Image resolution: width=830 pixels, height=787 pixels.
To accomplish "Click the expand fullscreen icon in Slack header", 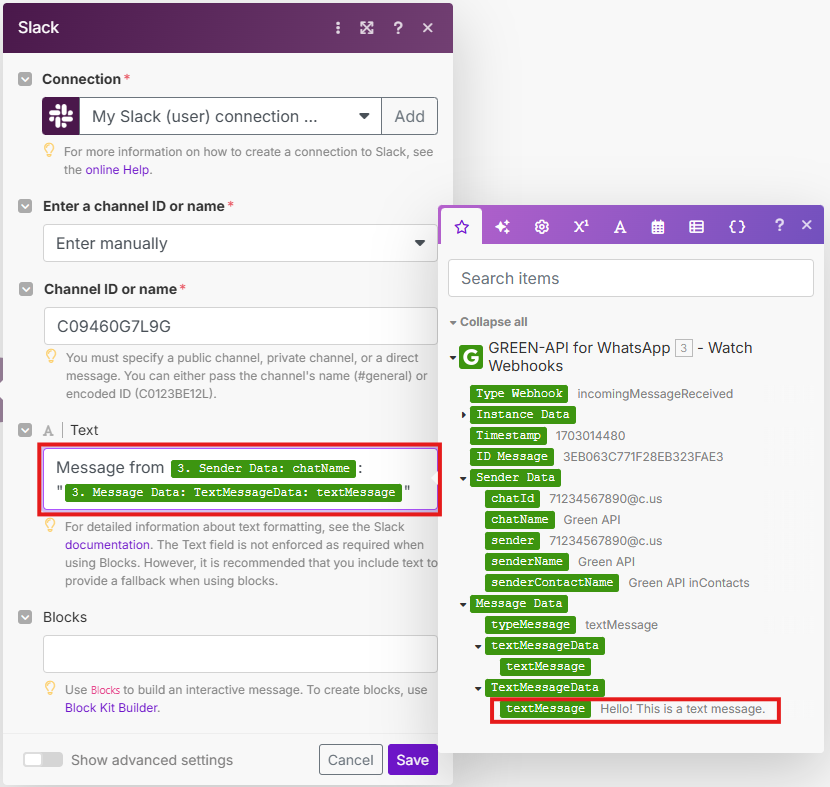I will [367, 28].
